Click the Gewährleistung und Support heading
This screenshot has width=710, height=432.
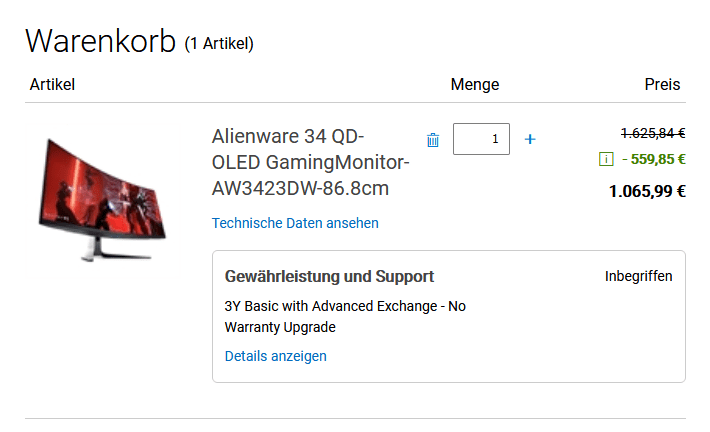pos(329,276)
